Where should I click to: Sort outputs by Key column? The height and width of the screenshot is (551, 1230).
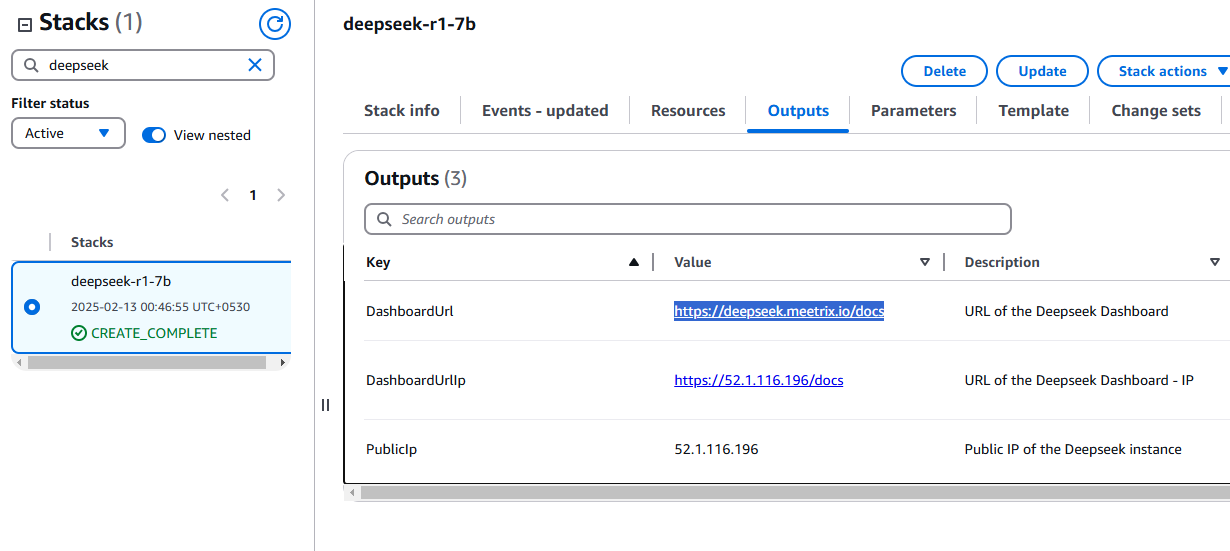633,262
